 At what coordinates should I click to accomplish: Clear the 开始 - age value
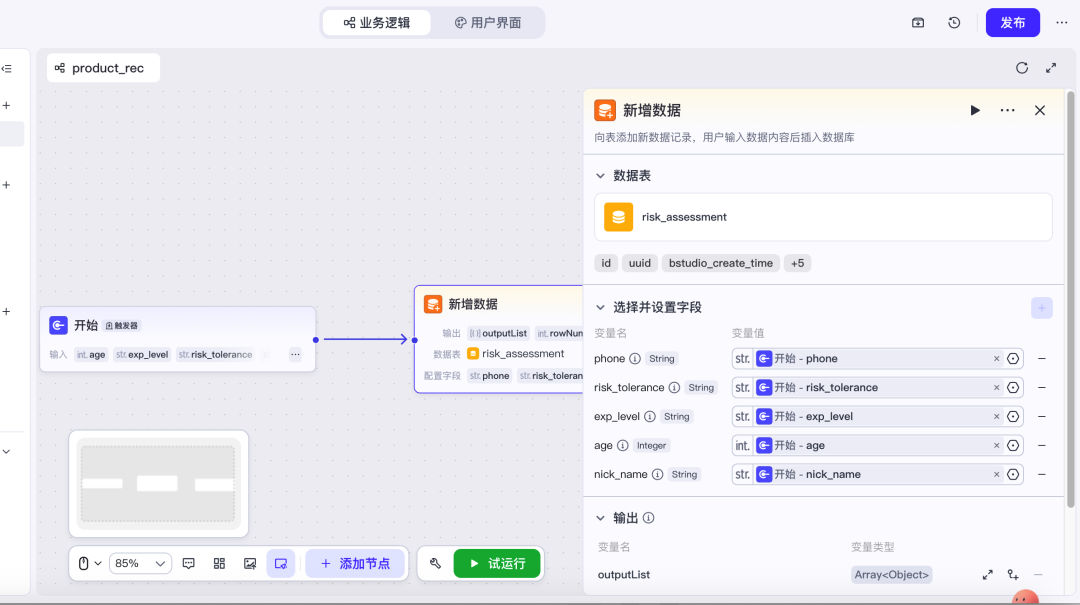(996, 445)
